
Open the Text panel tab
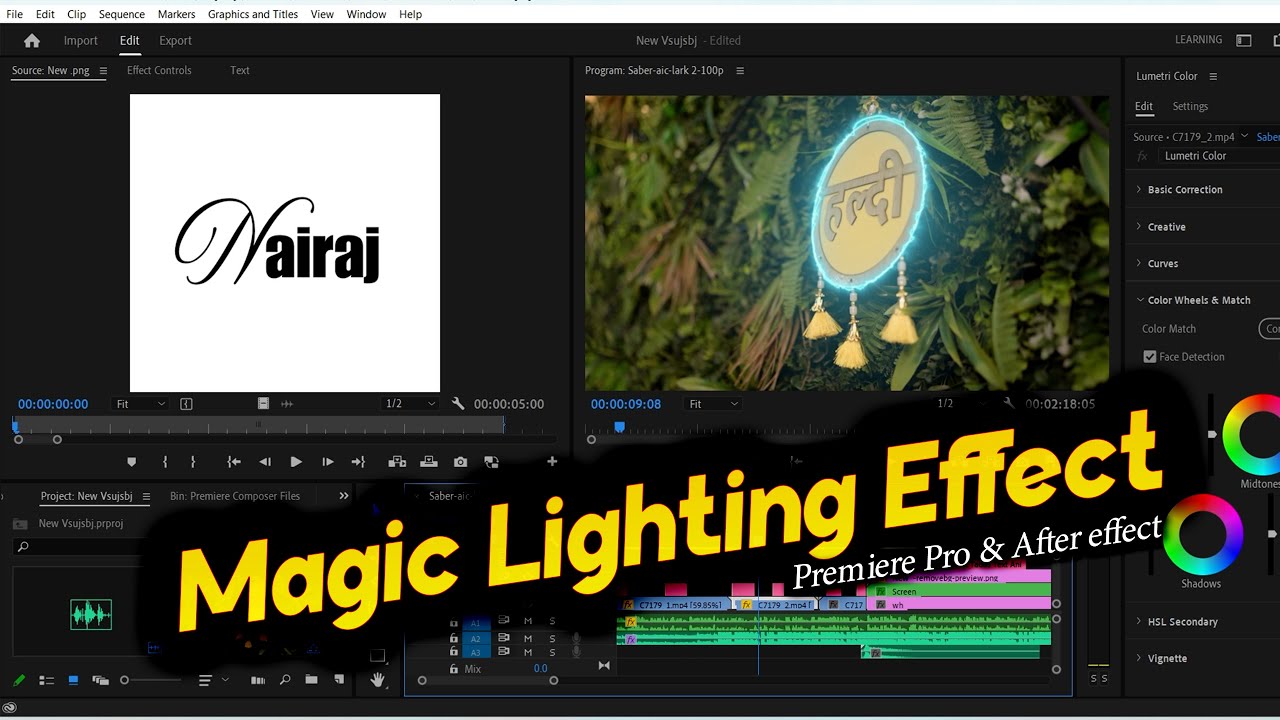click(x=240, y=70)
